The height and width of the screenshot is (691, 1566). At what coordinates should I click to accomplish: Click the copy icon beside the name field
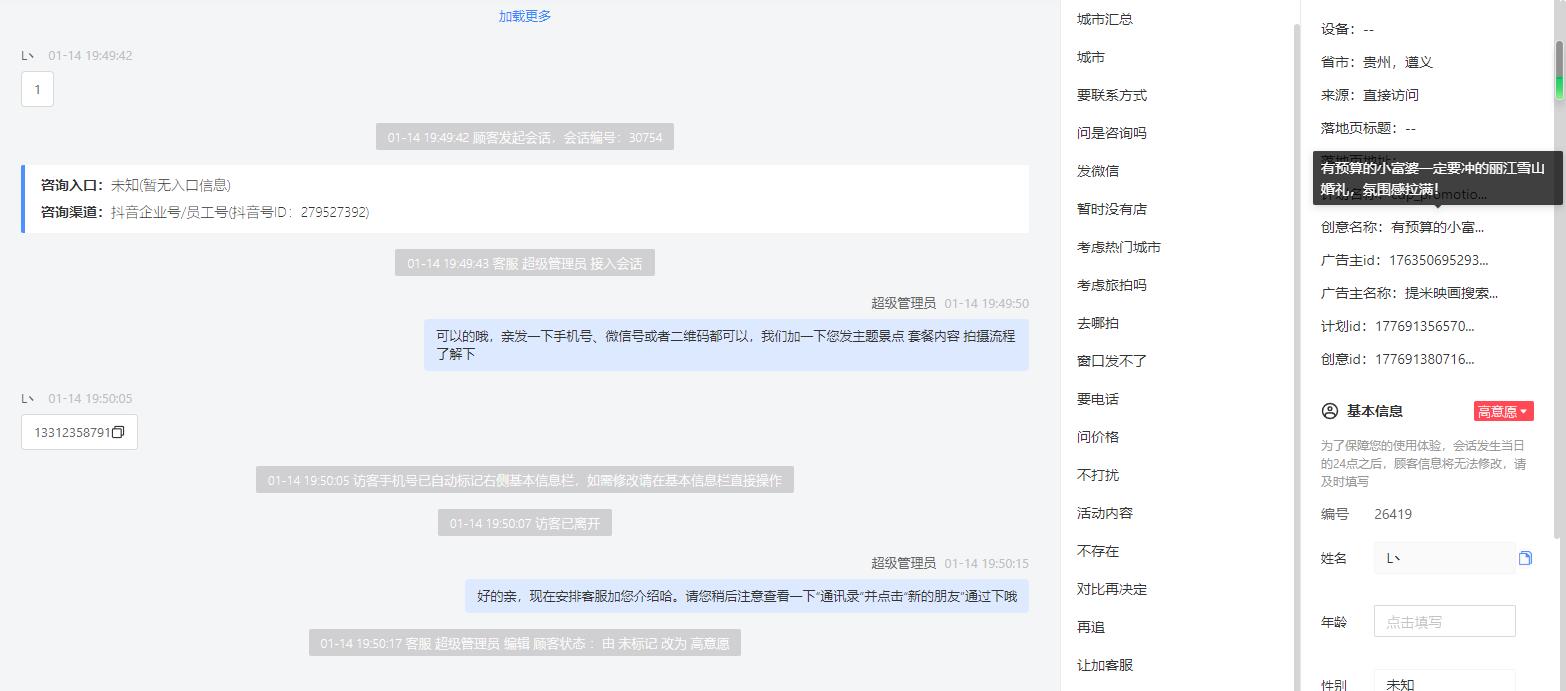click(x=1525, y=558)
